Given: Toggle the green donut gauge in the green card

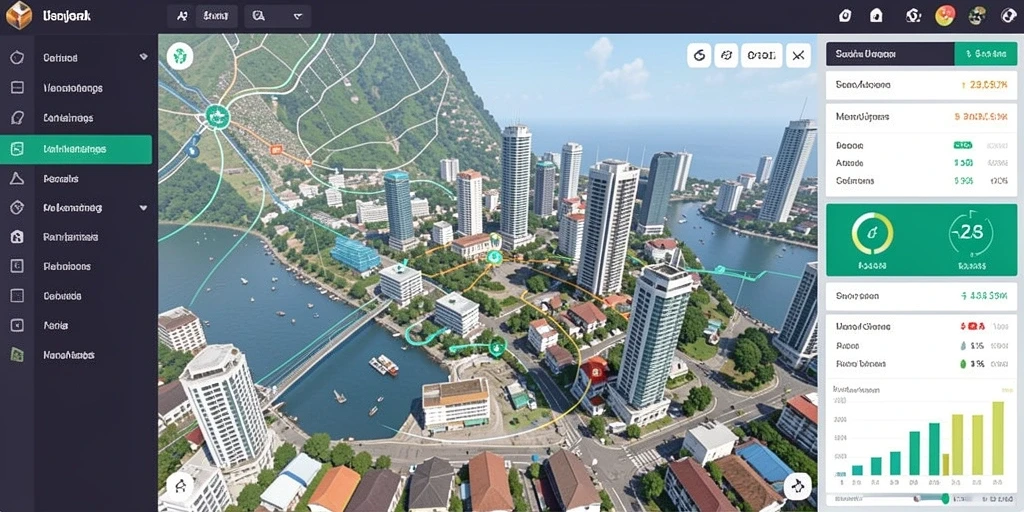Looking at the screenshot, I should 872,234.
